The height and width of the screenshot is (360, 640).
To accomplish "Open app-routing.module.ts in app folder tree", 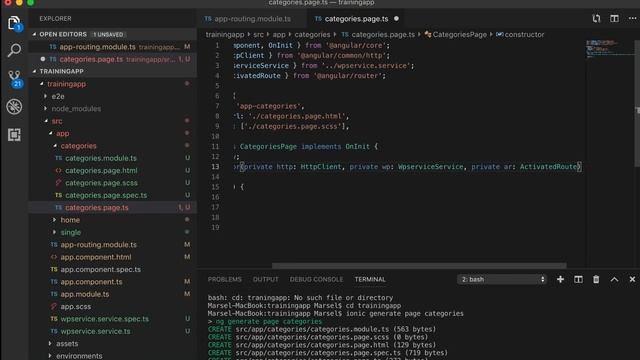I will pos(113,244).
